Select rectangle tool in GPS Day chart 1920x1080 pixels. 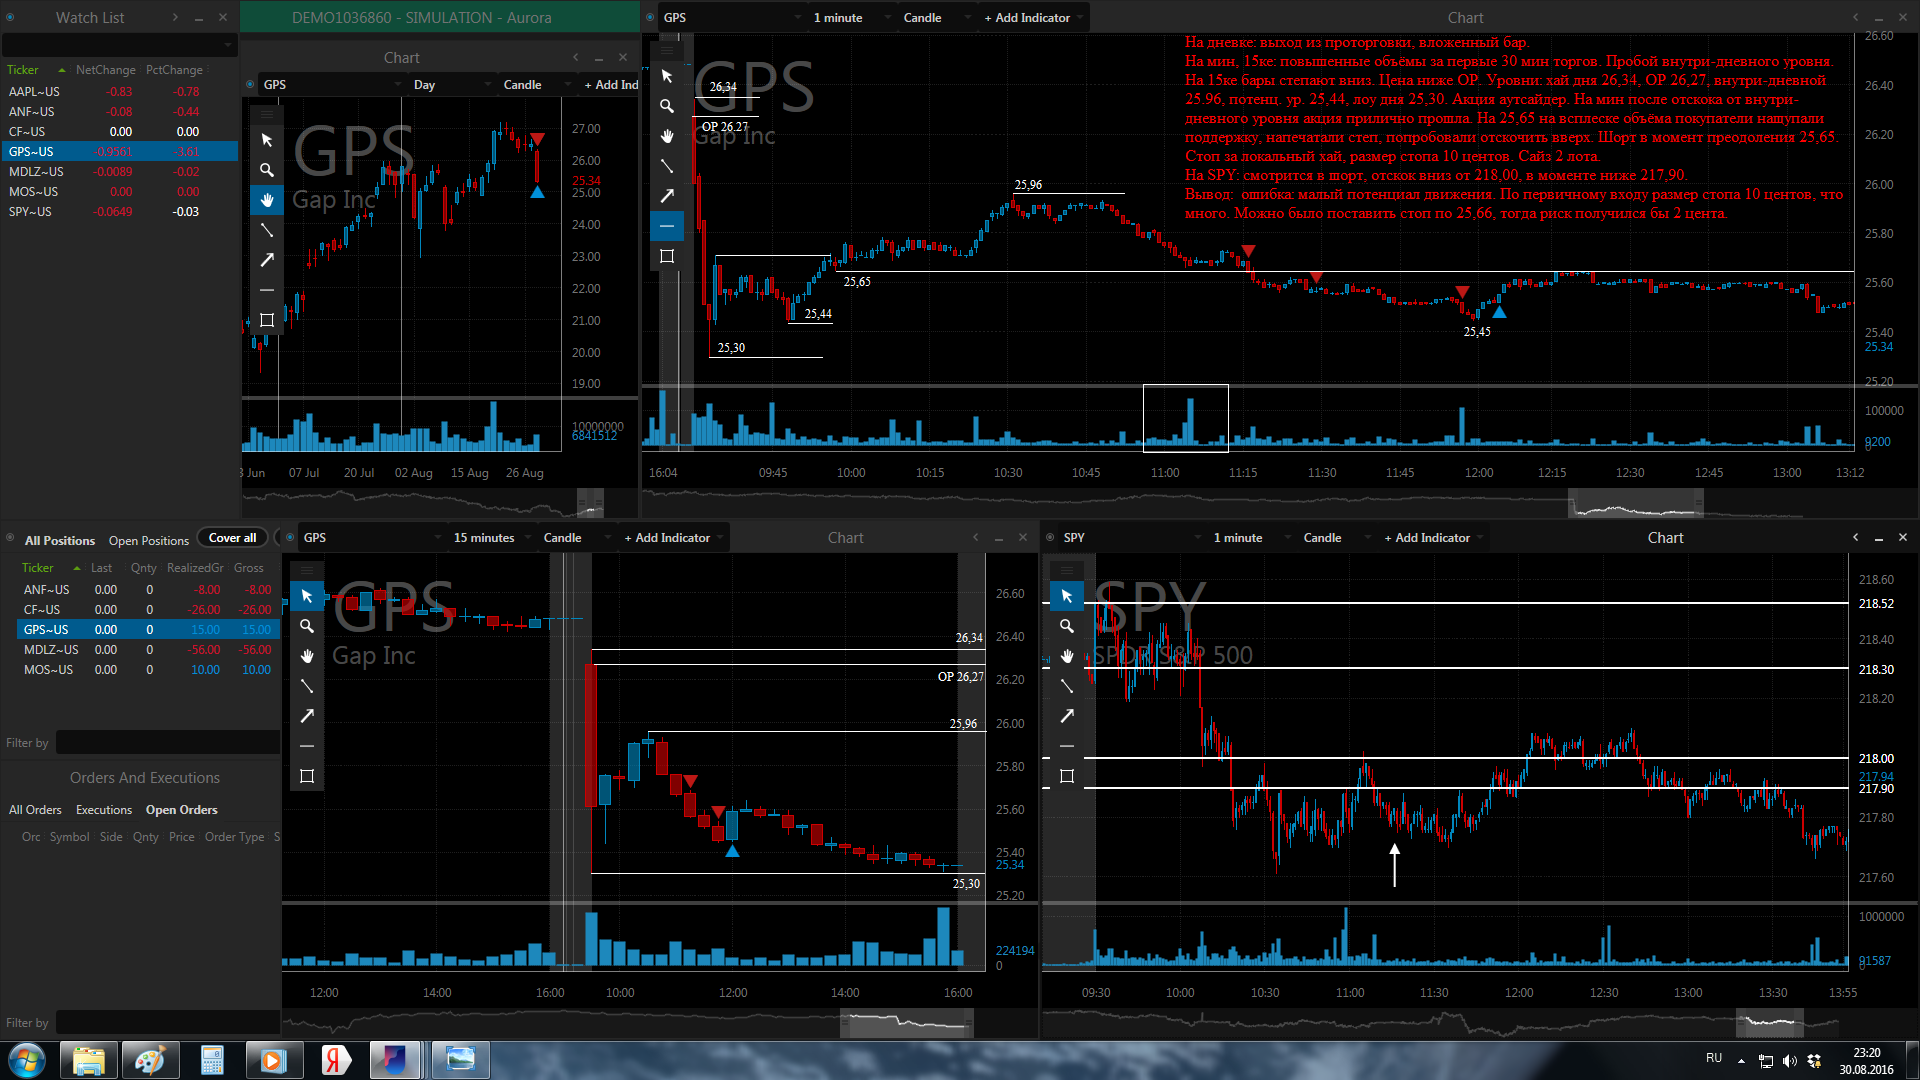pos(267,320)
